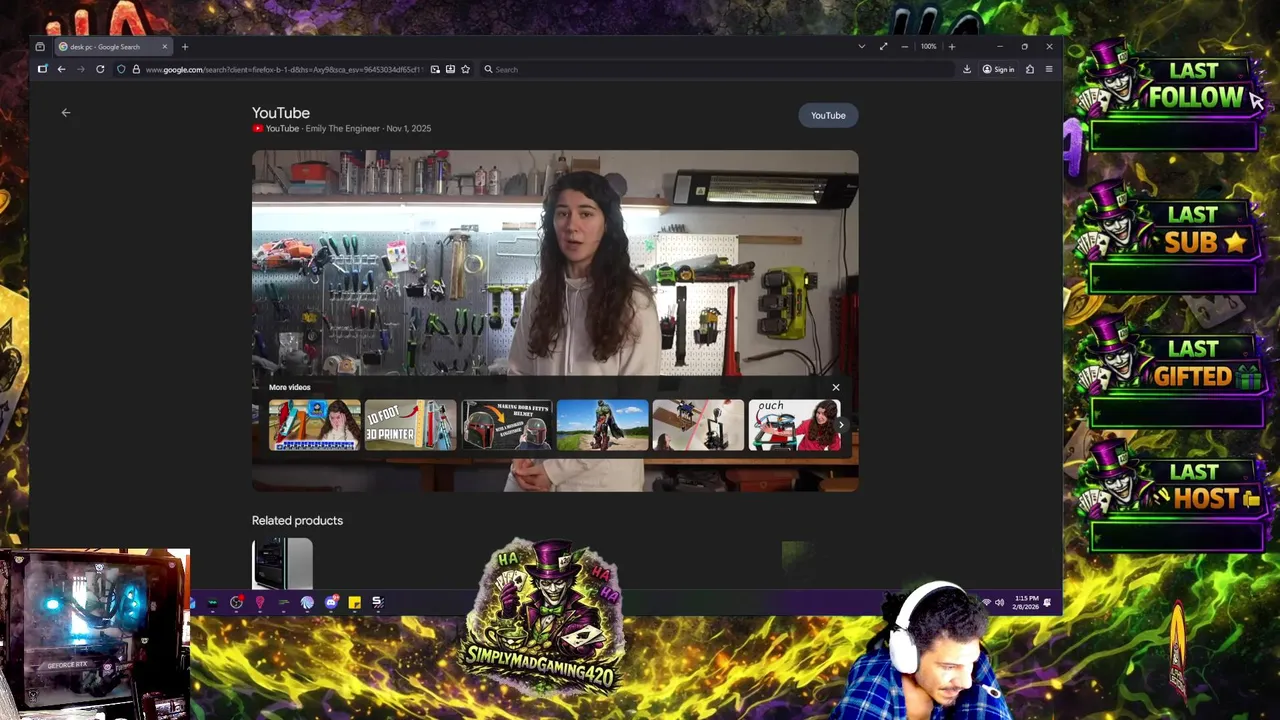Open the 'S' app taskbar icon
Screen dimensions: 1280x720
377,603
